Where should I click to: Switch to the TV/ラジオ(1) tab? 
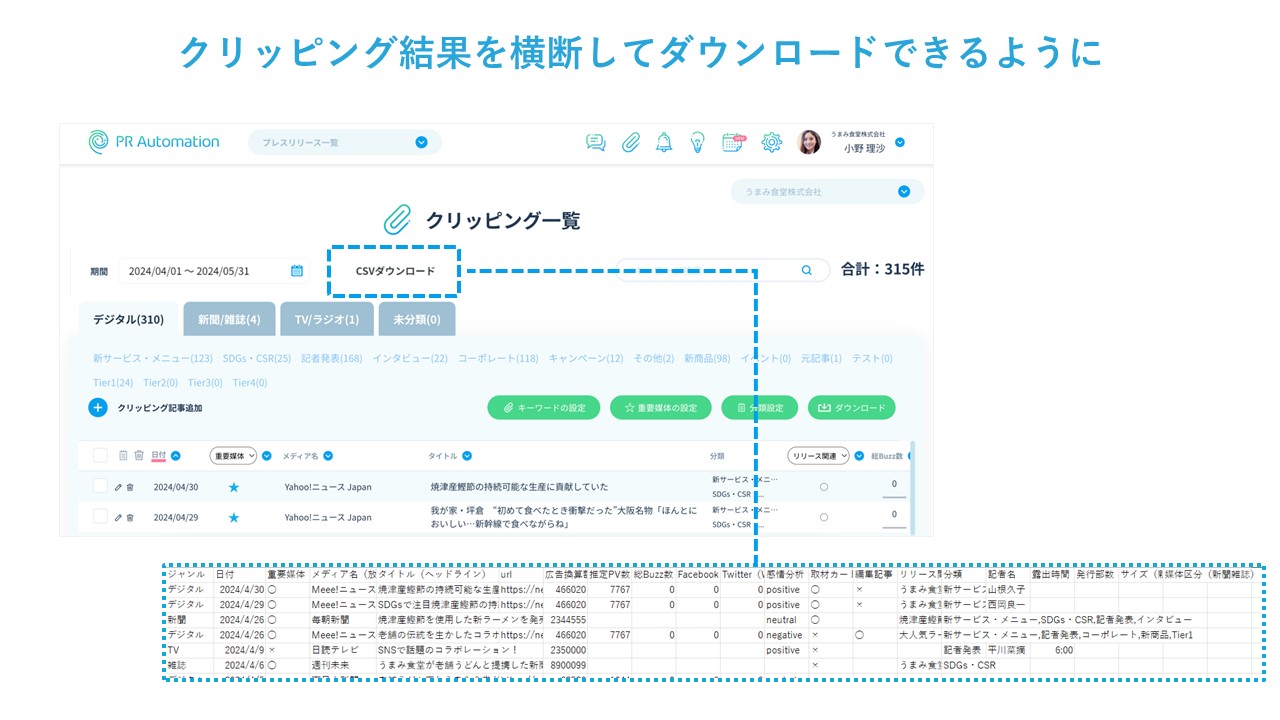click(x=326, y=319)
